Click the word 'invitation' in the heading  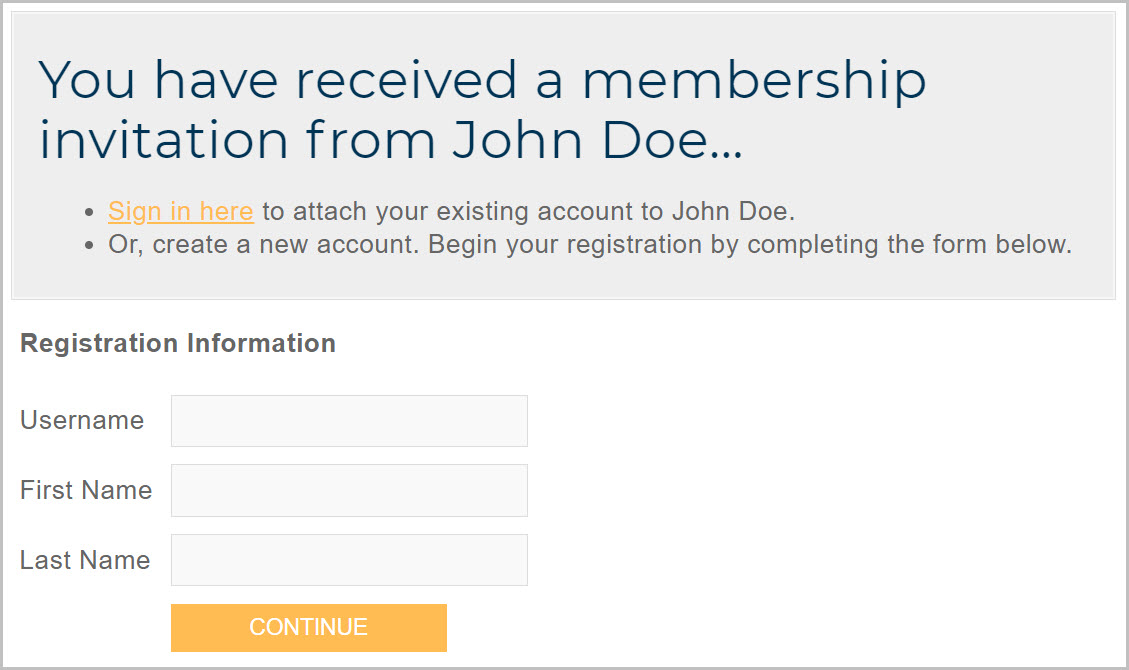[164, 139]
